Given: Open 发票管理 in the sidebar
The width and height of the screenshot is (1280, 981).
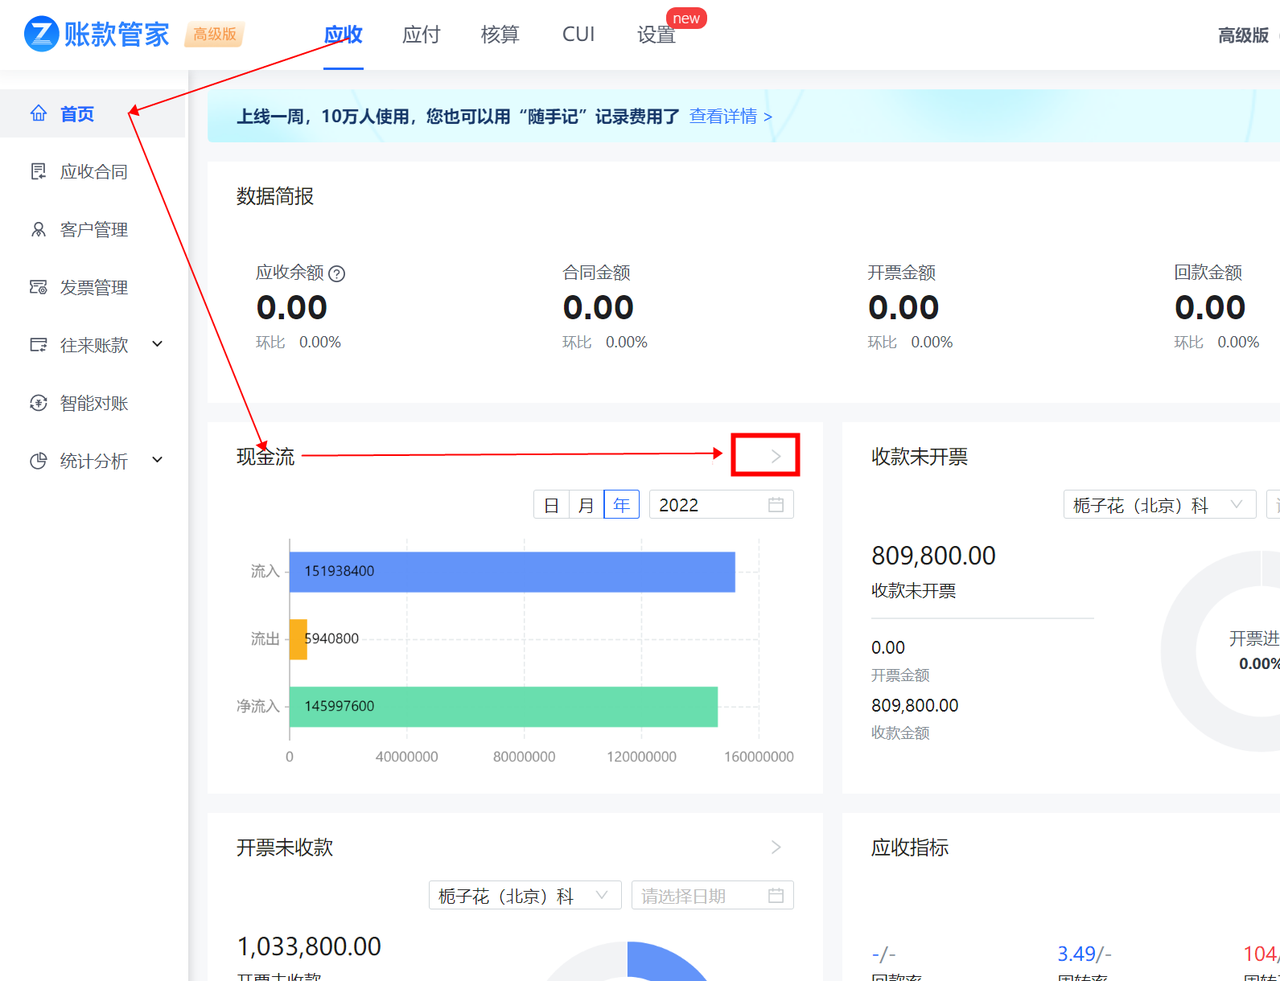Looking at the screenshot, I should click(x=92, y=287).
